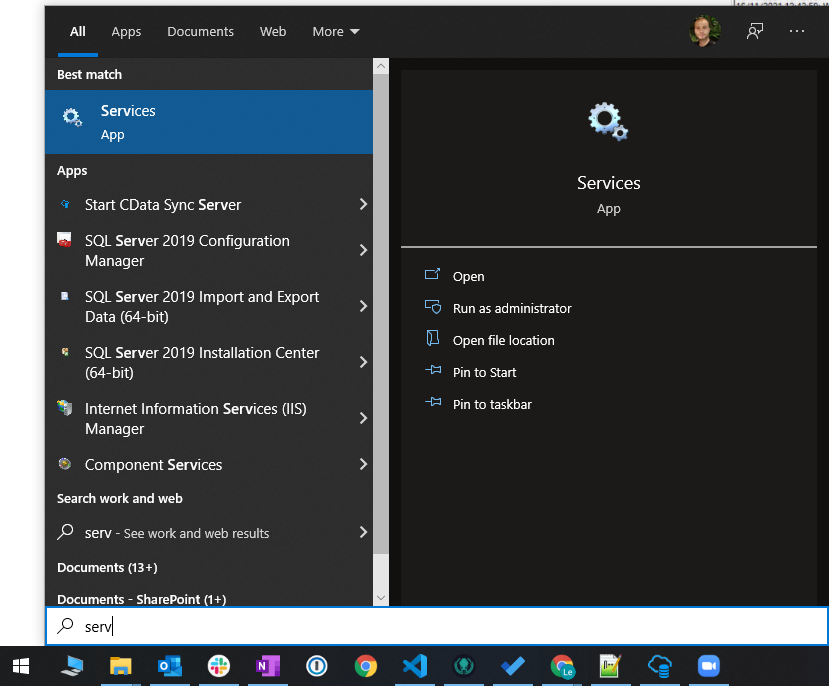Launch Outlook from the taskbar
The width and height of the screenshot is (829, 686).
[170, 666]
